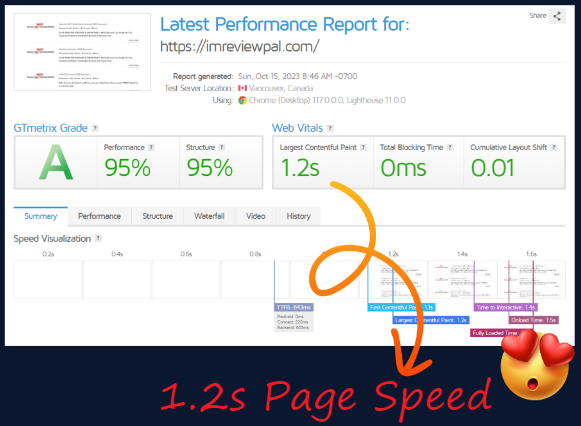Click the Canada flag icon

242,88
